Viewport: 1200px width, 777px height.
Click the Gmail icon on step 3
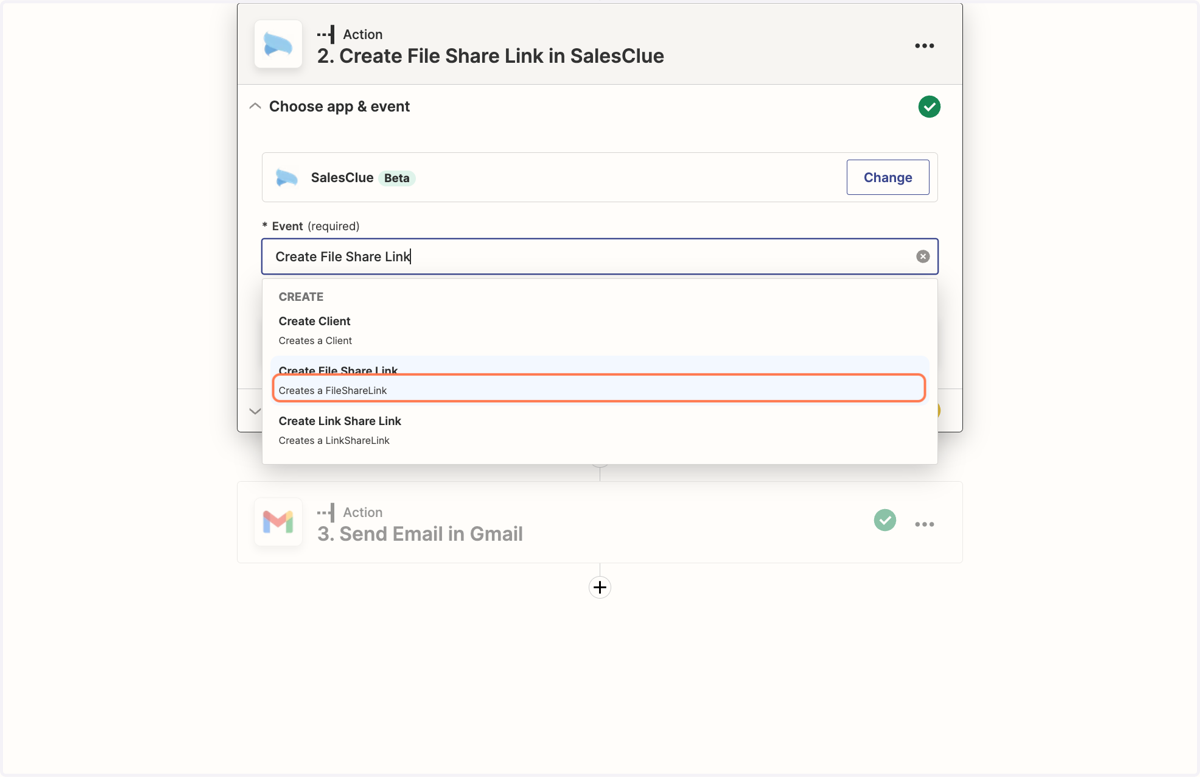click(x=278, y=522)
